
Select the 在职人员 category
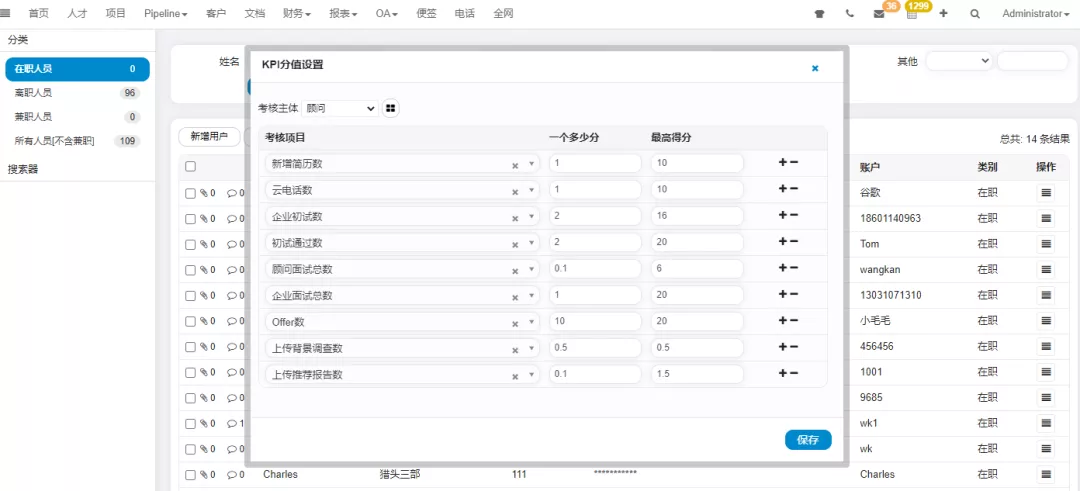[x=75, y=69]
